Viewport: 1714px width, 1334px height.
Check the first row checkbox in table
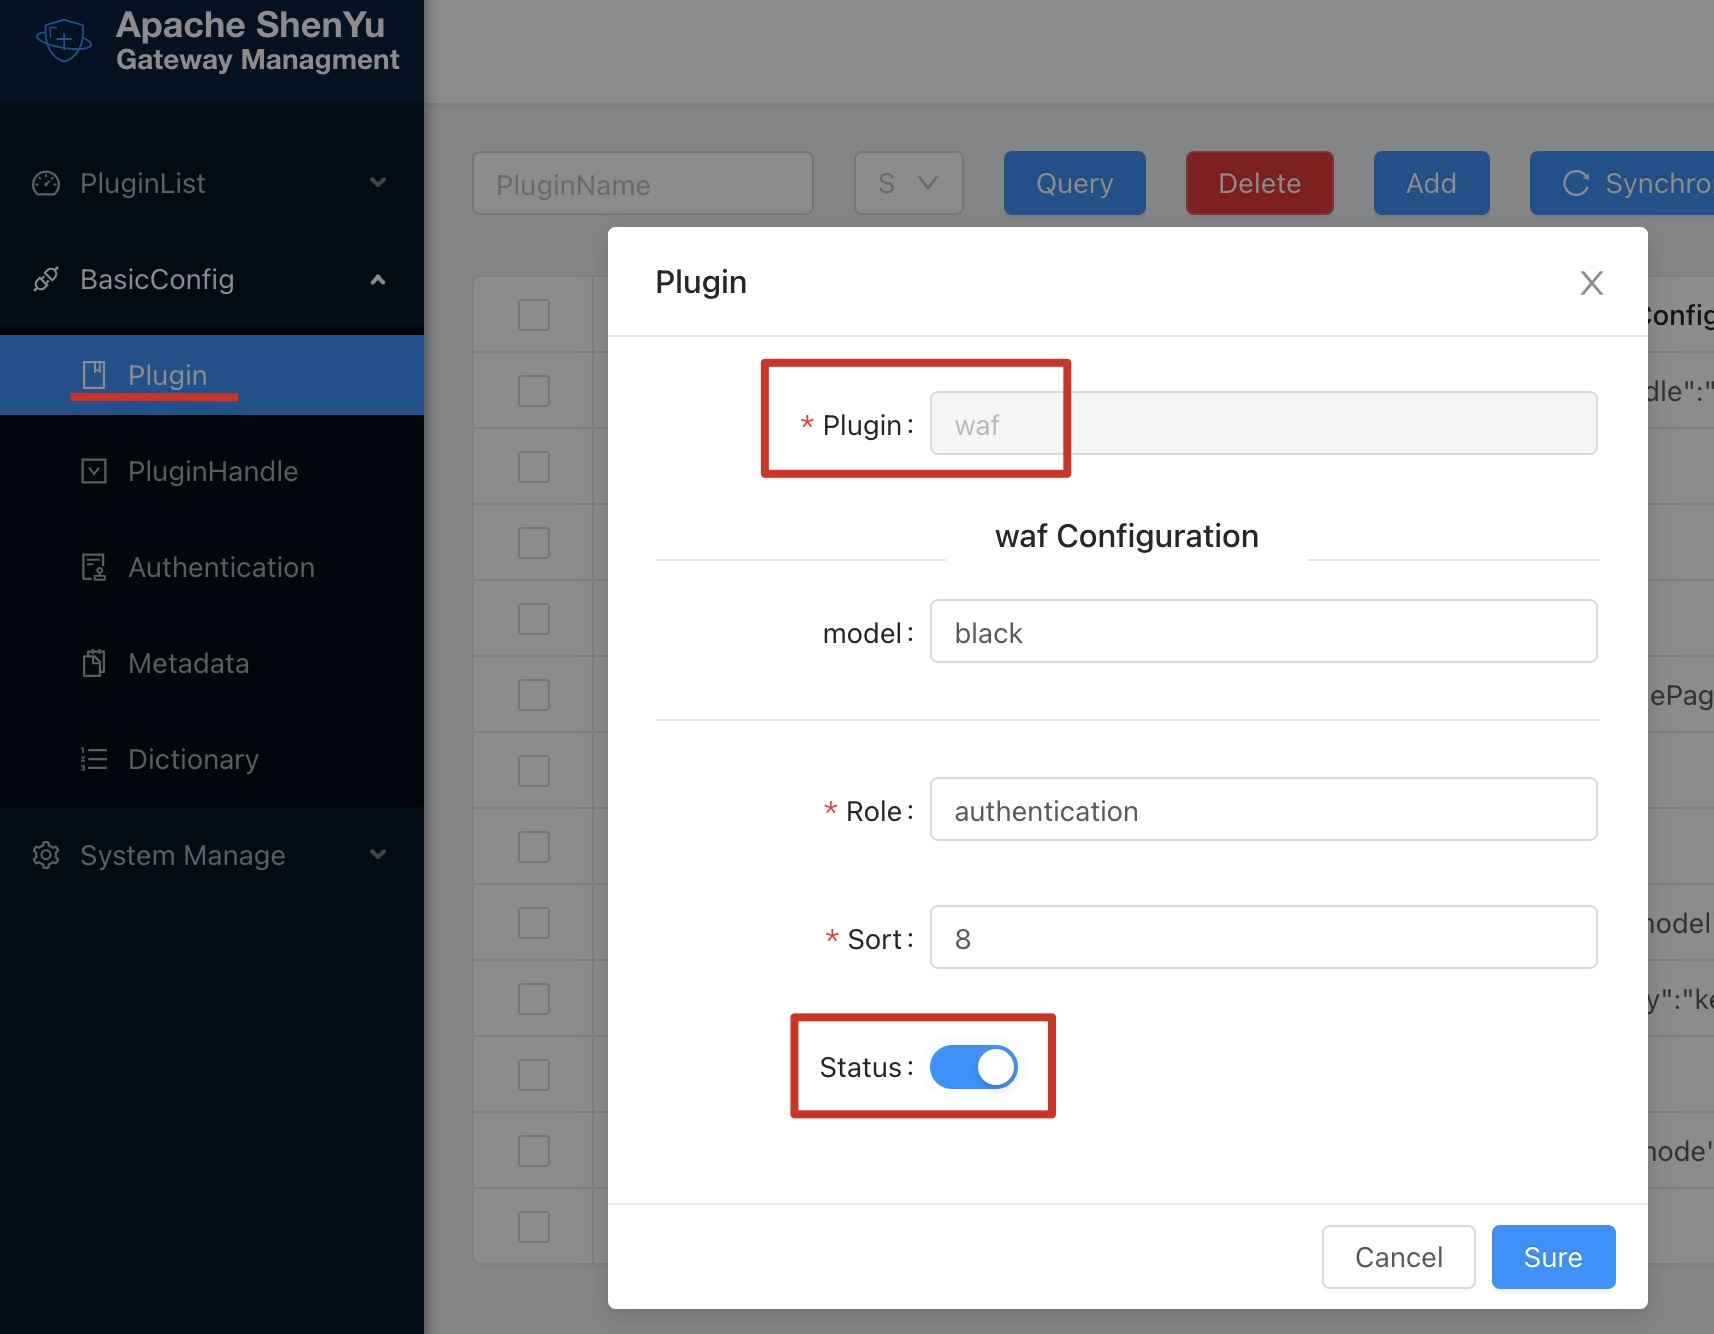click(x=534, y=391)
